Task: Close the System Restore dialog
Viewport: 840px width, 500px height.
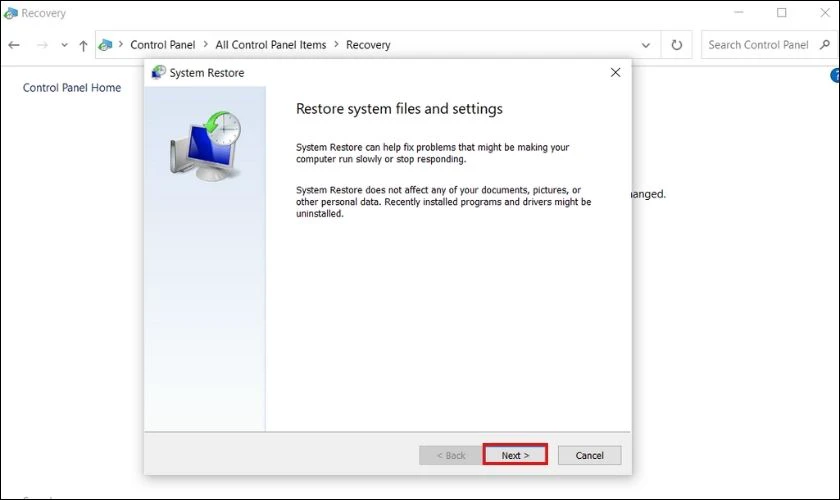Action: [x=616, y=72]
